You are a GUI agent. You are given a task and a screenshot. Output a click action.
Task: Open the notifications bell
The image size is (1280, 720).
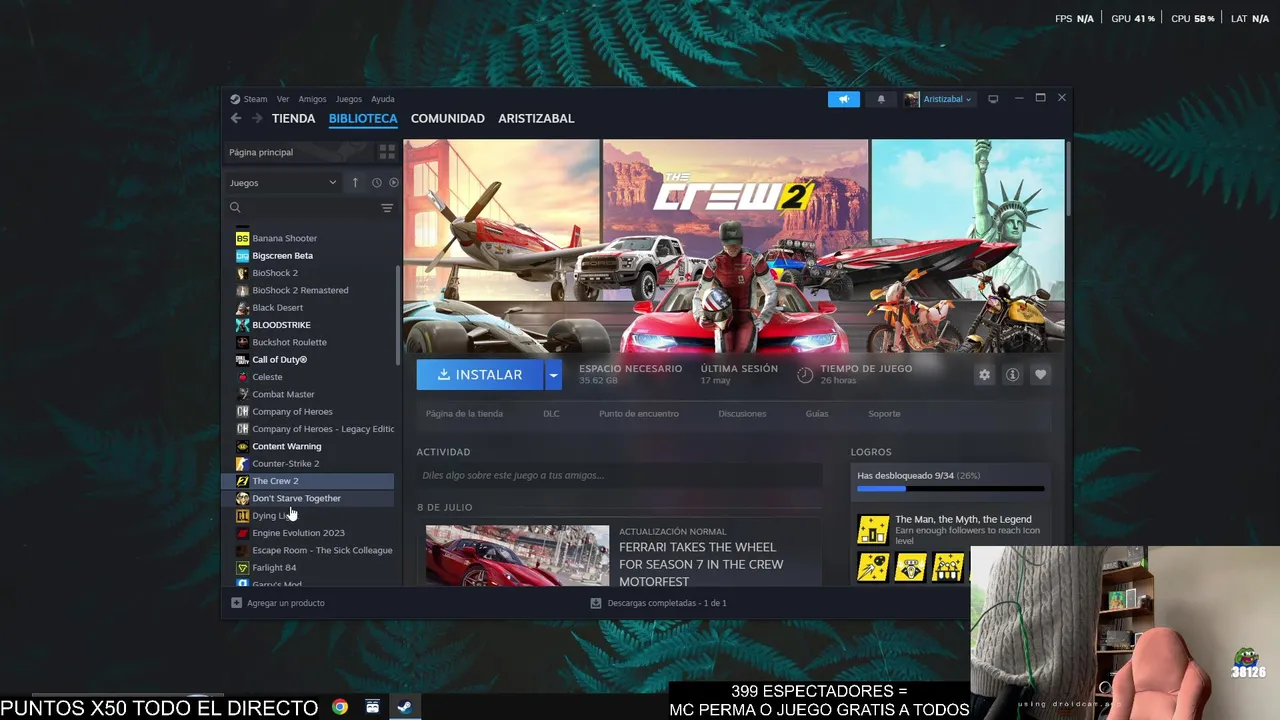pyautogui.click(x=881, y=99)
